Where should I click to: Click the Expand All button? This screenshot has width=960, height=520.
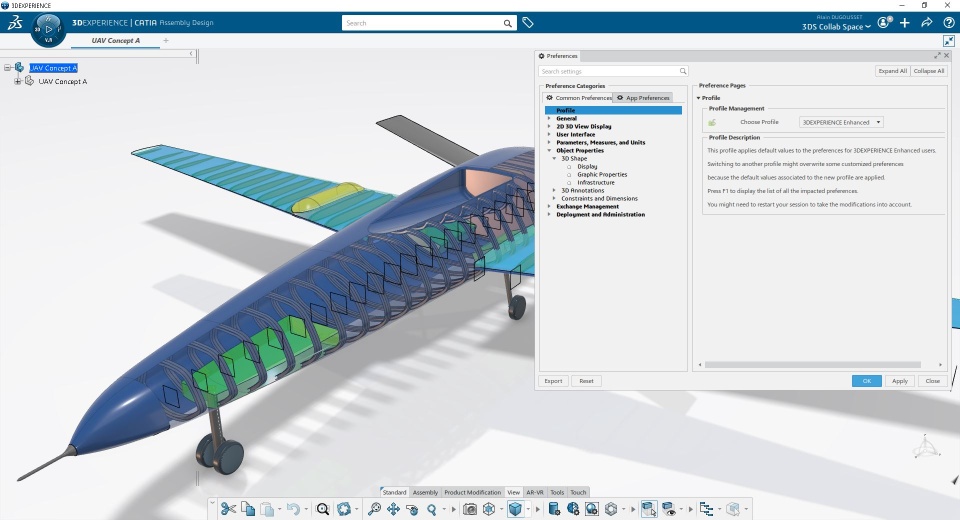(892, 71)
